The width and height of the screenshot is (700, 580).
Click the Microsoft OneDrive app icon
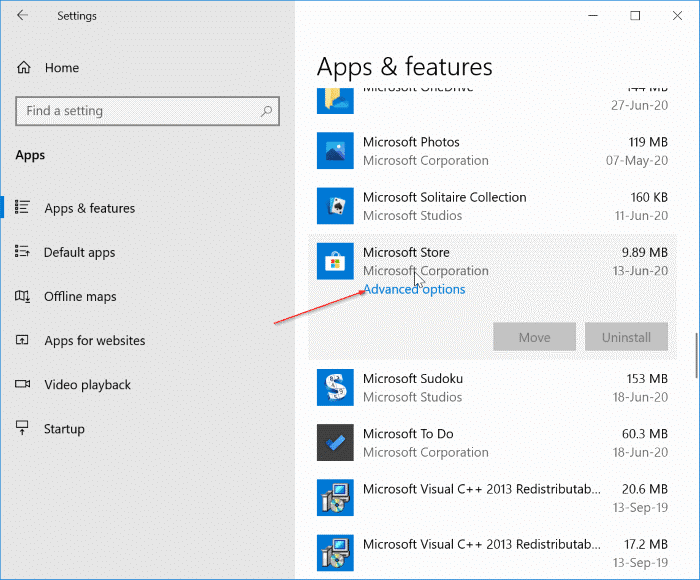(x=335, y=101)
